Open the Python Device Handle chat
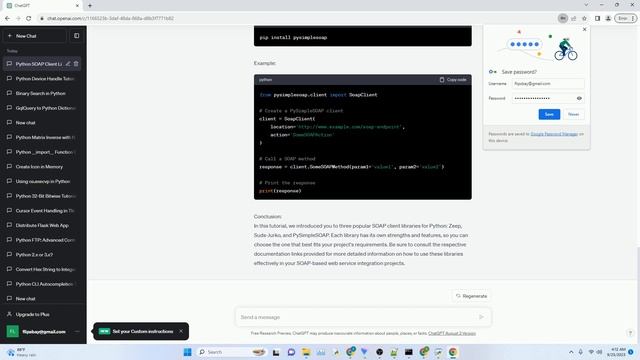 point(42,79)
